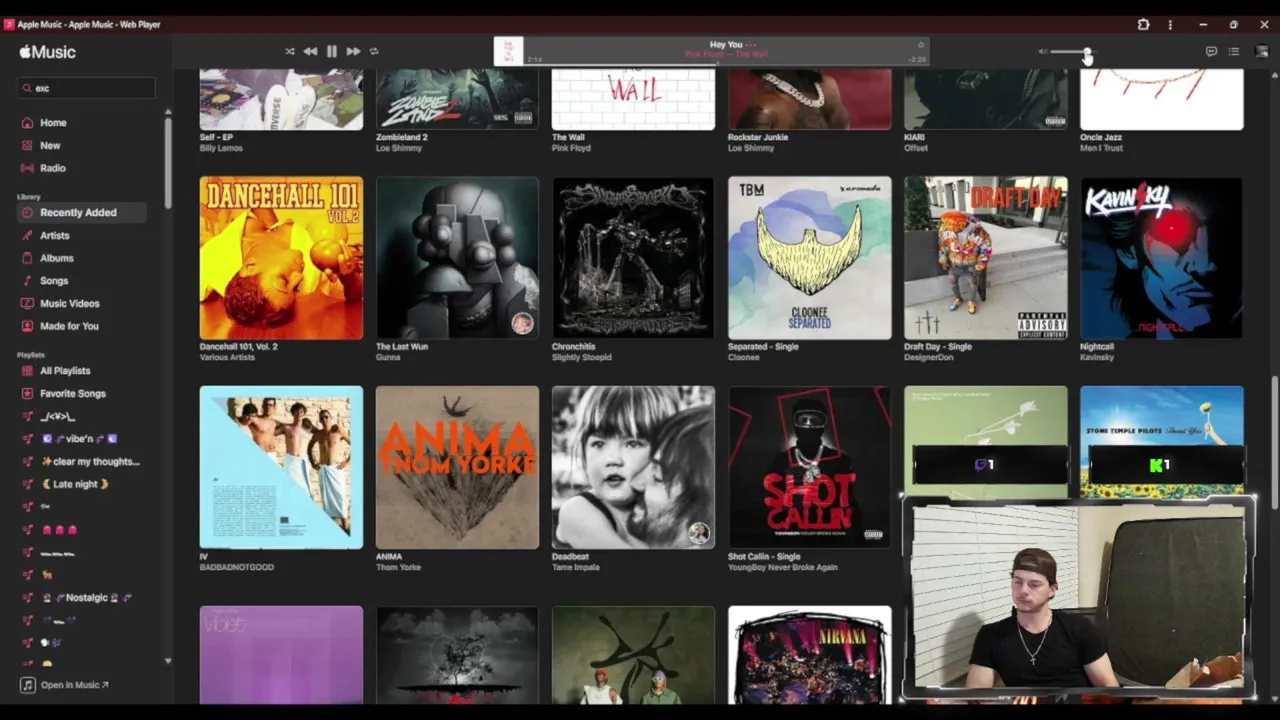The height and width of the screenshot is (720, 1280).
Task: Open the Chronchitis album cover
Action: click(633, 258)
